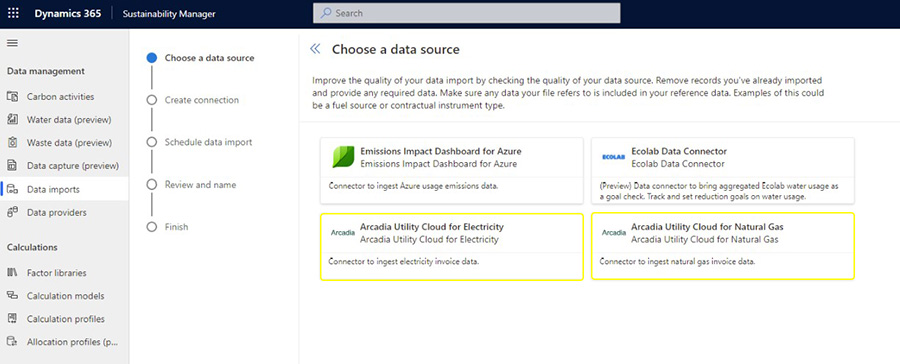Click the Calculation profiles icon
The height and width of the screenshot is (364, 900).
click(x=13, y=319)
